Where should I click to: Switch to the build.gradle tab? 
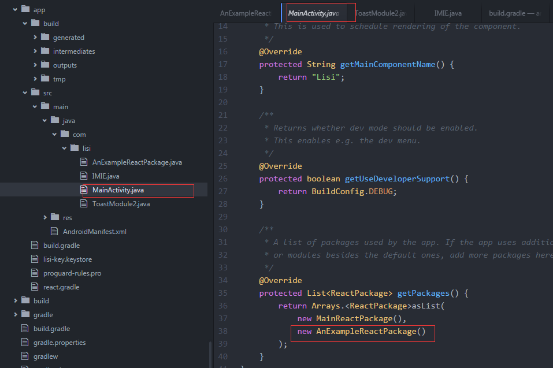[514, 13]
